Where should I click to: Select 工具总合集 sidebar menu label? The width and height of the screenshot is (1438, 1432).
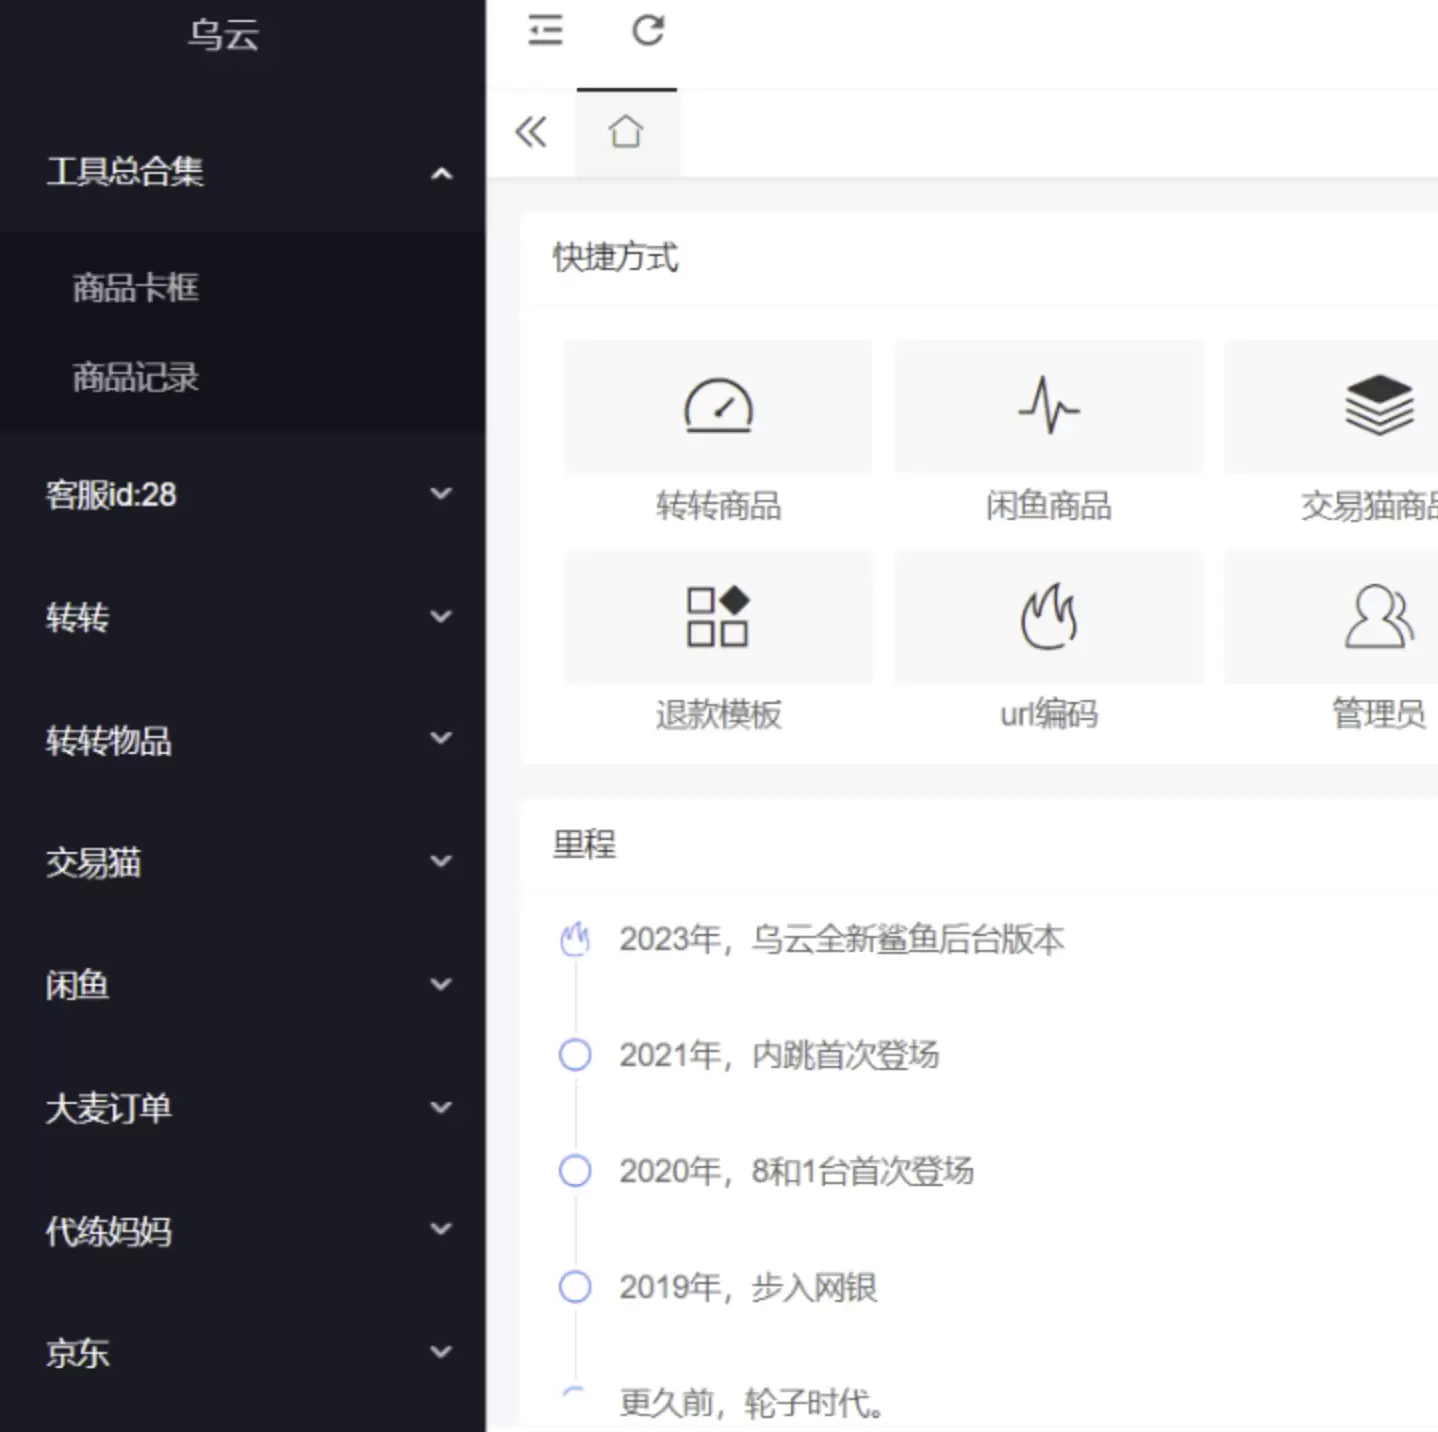125,172
